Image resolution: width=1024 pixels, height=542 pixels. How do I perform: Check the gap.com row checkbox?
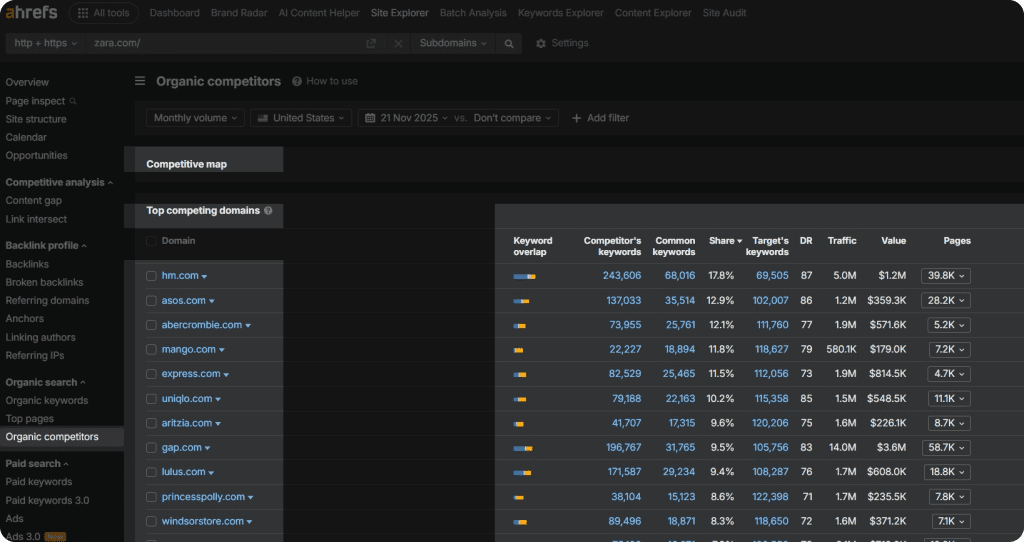(151, 448)
